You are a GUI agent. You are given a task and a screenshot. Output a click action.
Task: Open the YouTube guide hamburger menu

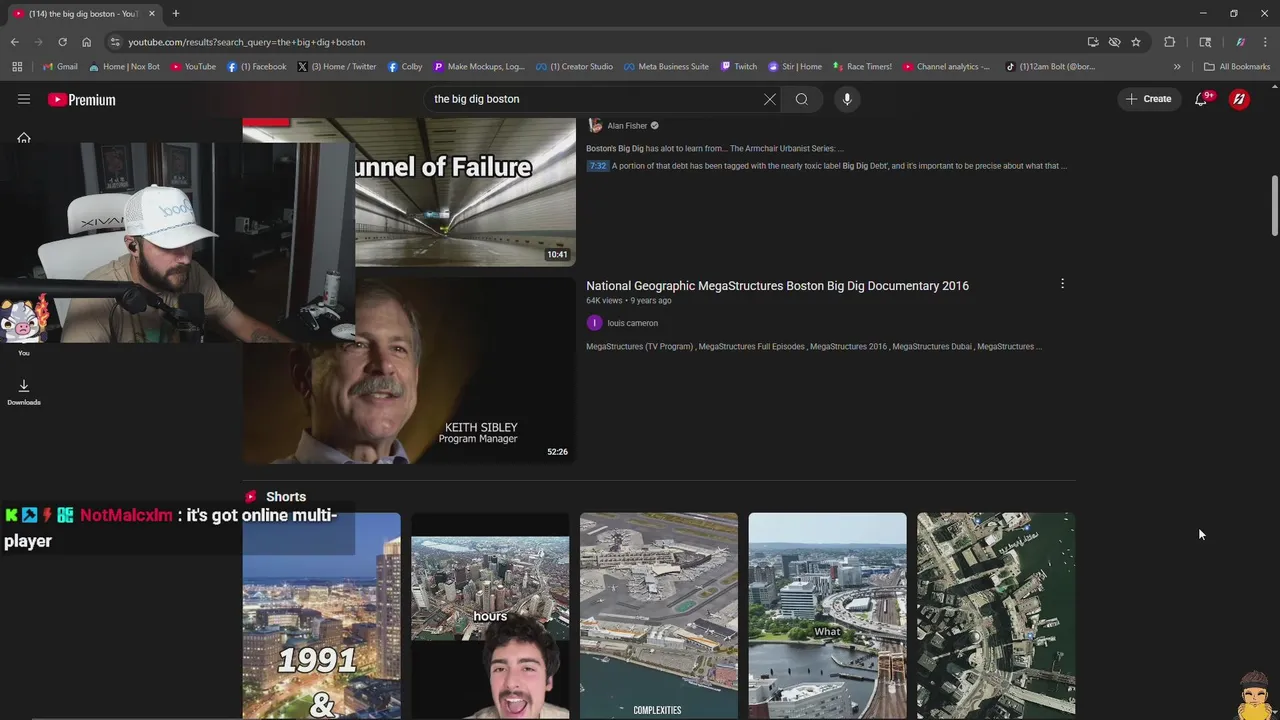[24, 99]
